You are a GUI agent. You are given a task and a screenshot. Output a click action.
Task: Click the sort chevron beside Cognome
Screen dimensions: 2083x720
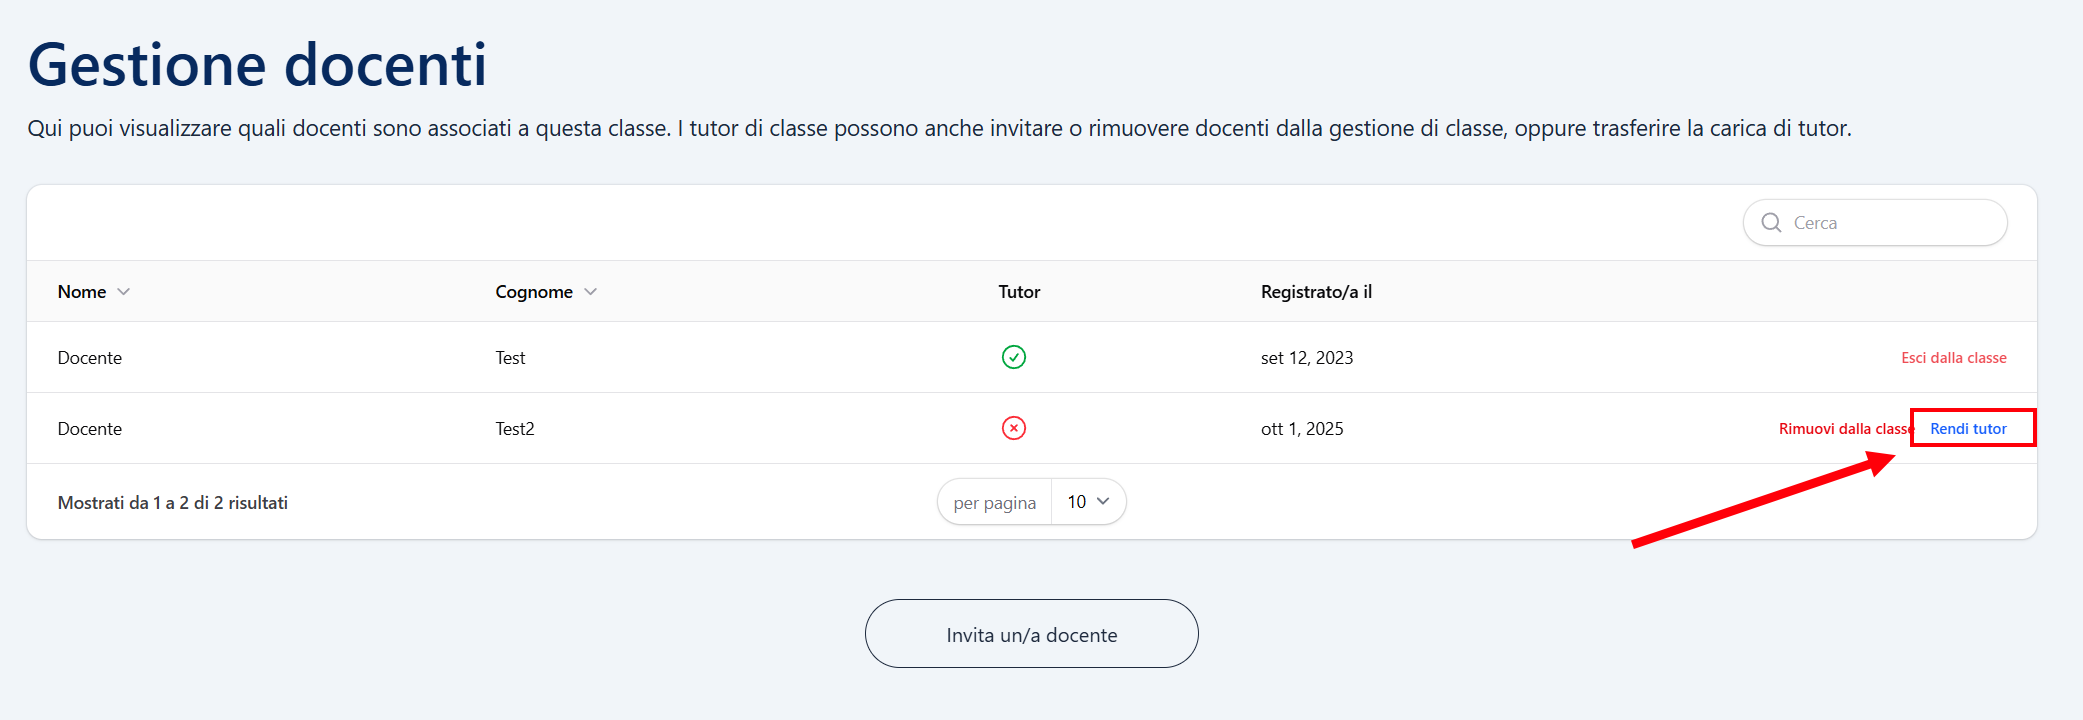coord(591,292)
